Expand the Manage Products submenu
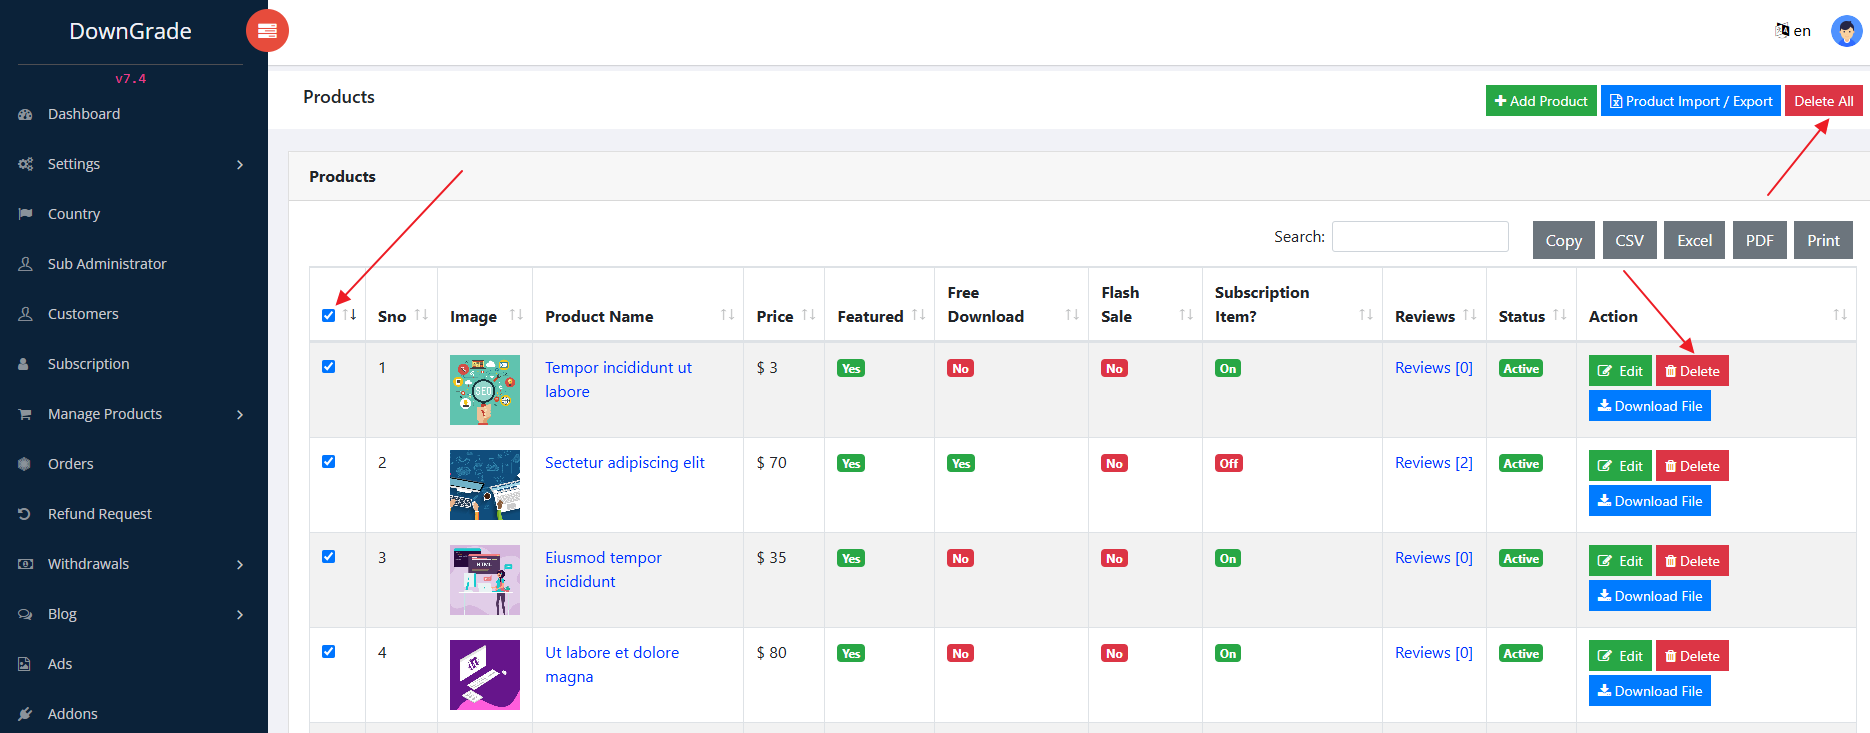 240,415
